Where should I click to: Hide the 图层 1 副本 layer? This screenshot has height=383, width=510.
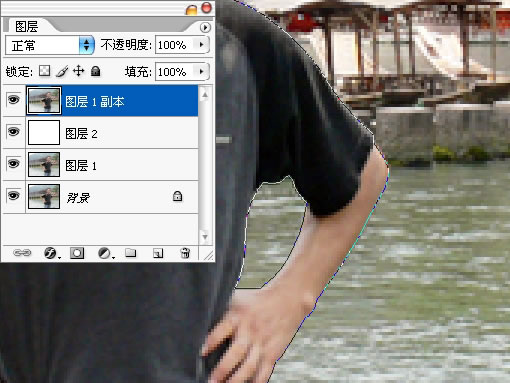14,100
